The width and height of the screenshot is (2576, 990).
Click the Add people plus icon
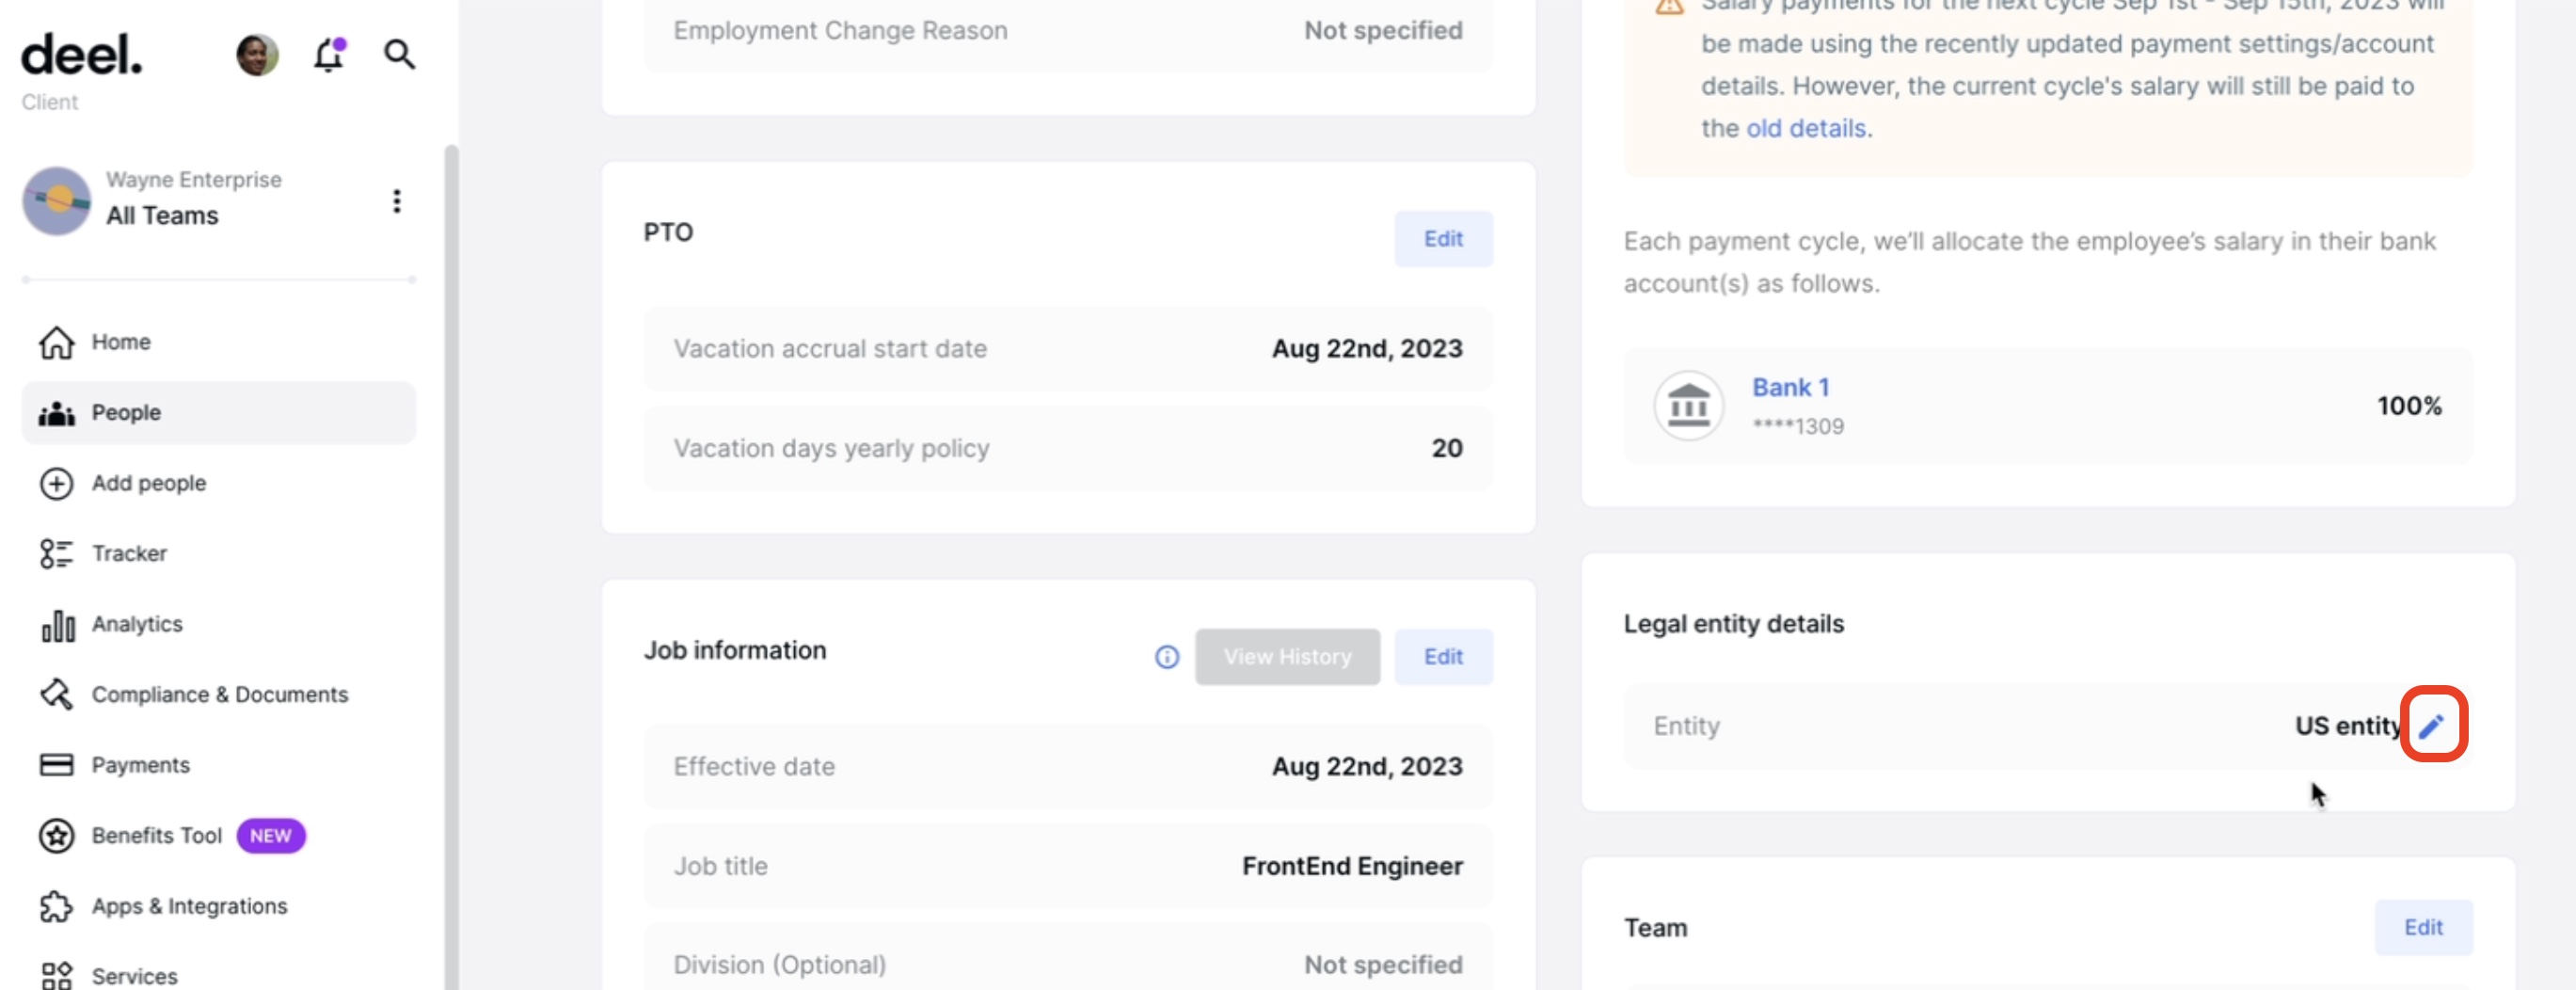click(x=56, y=483)
